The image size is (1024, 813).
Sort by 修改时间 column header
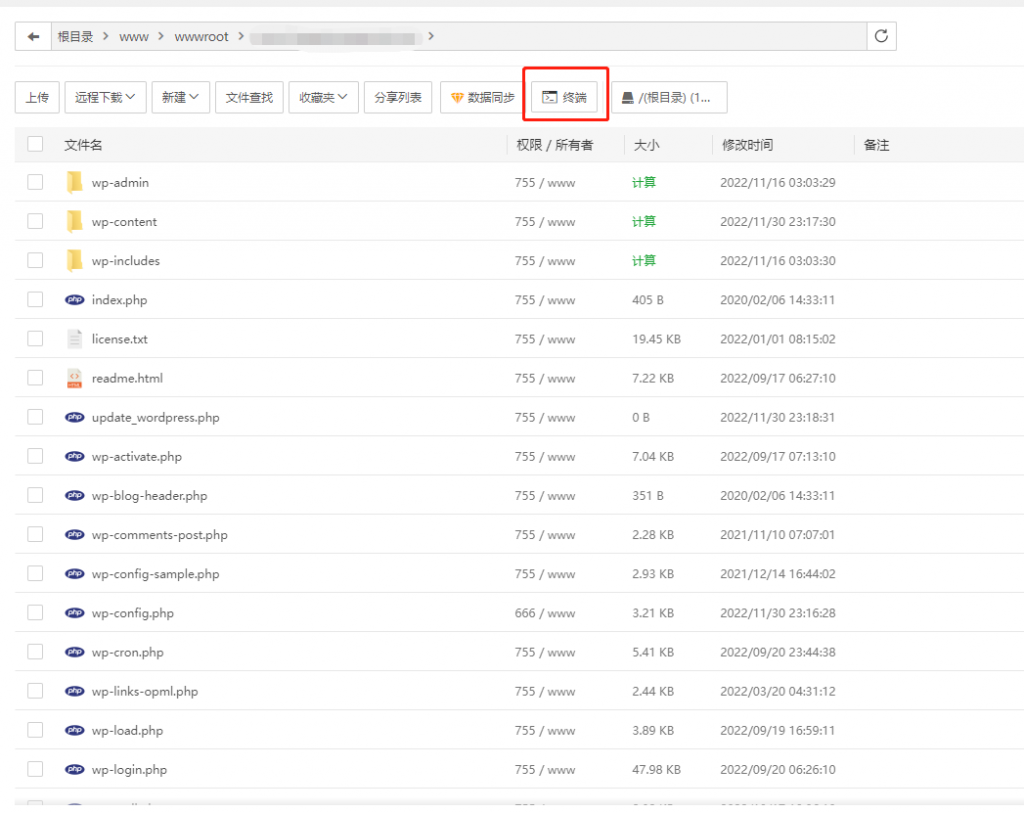(747, 145)
